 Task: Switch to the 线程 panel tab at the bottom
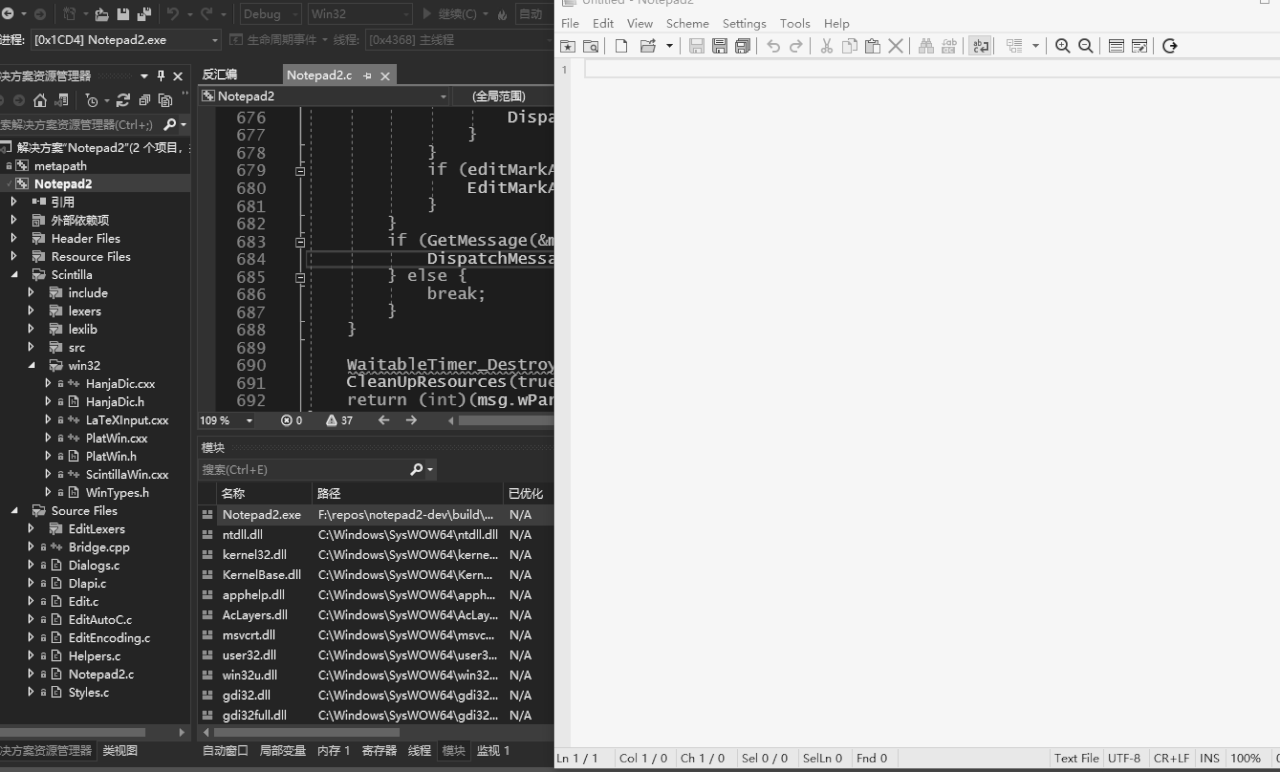tap(419, 750)
